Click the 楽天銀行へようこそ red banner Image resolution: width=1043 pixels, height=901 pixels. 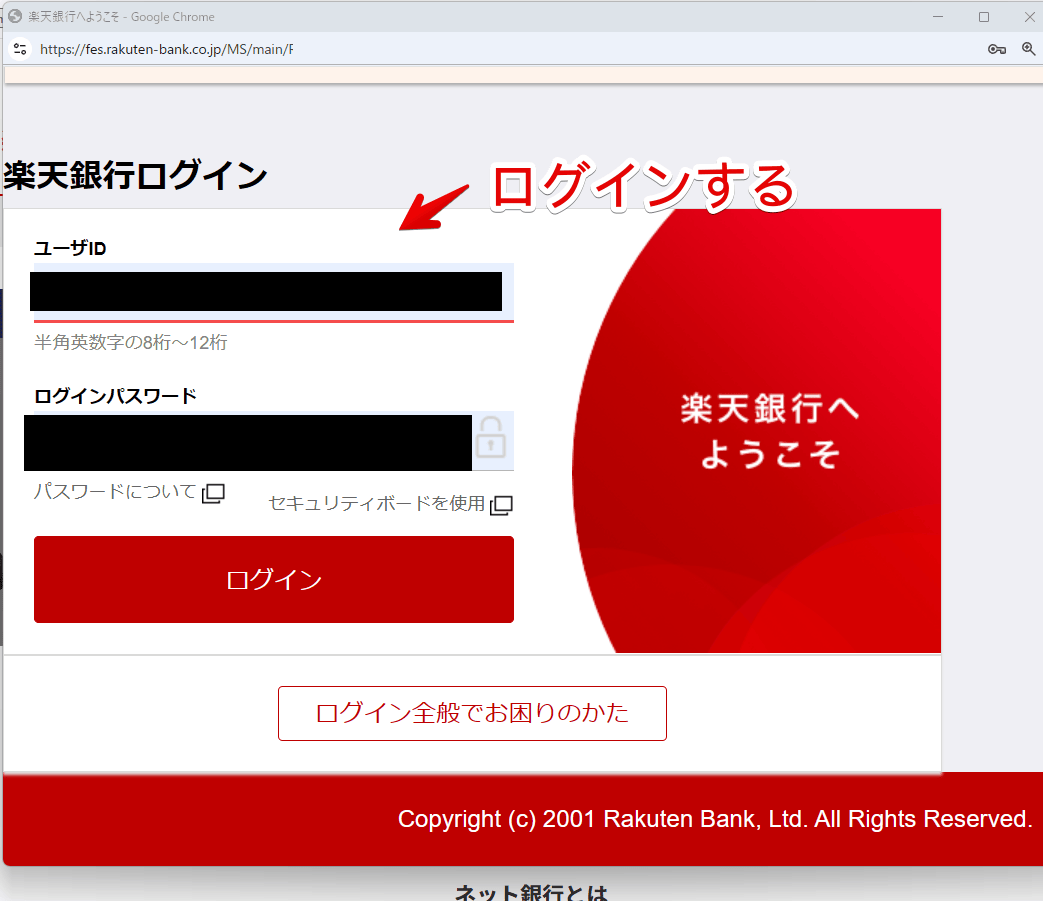point(768,431)
